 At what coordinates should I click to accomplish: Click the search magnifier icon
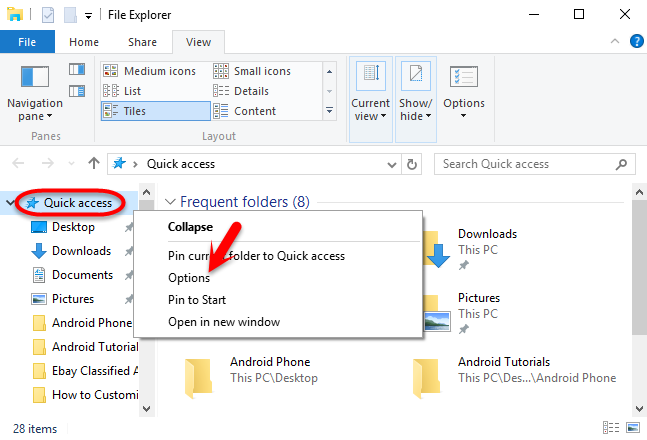point(623,164)
